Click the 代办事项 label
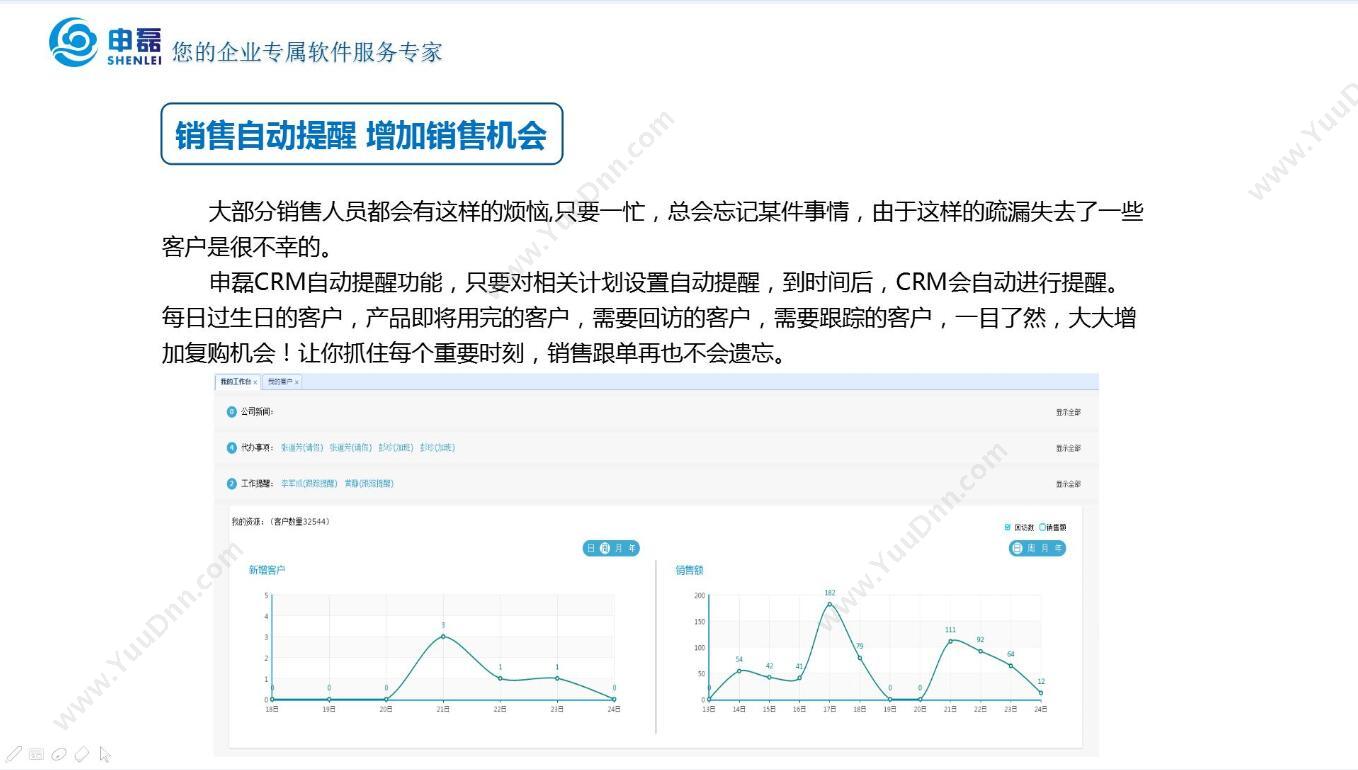 point(257,448)
